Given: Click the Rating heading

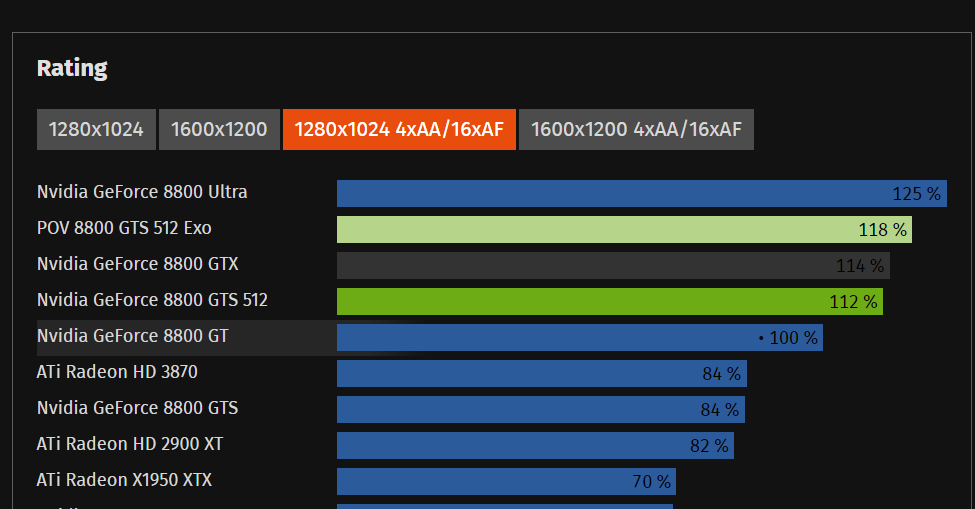Looking at the screenshot, I should click(x=72, y=68).
